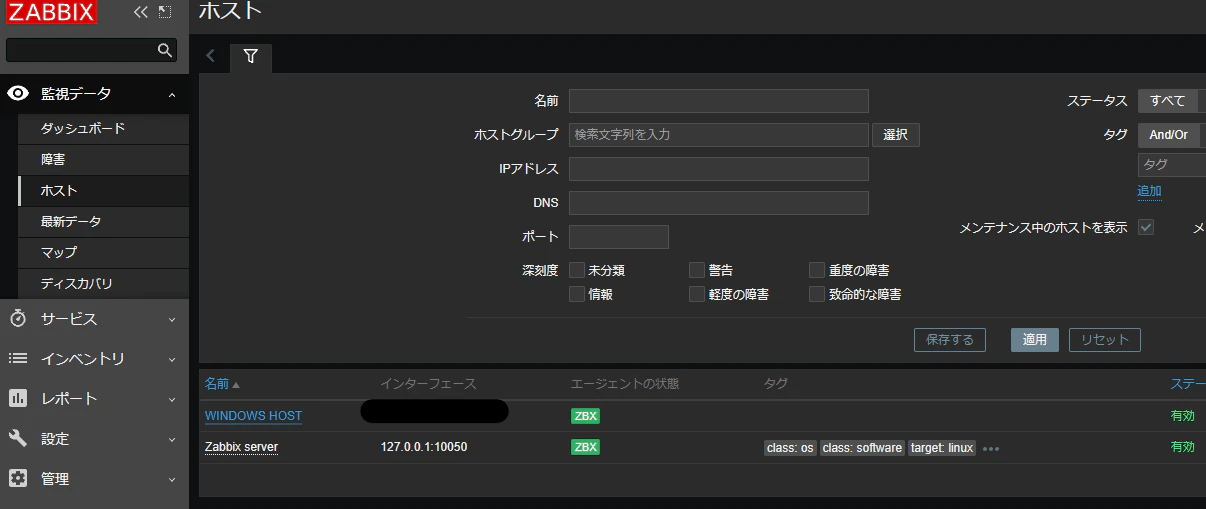Expand the インベントリ menu chevron
The height and width of the screenshot is (509, 1206).
(x=172, y=359)
